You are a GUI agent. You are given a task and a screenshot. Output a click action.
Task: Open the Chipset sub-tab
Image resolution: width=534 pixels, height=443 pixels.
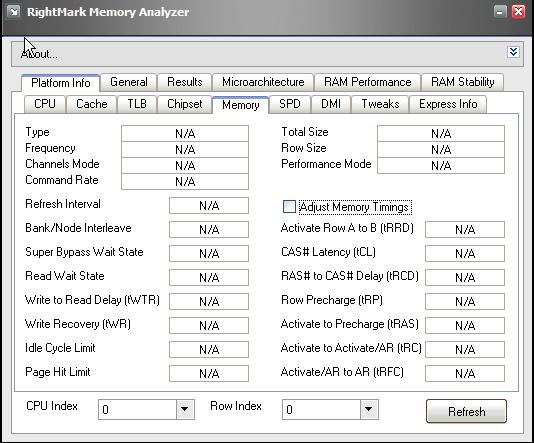pyautogui.click(x=185, y=104)
